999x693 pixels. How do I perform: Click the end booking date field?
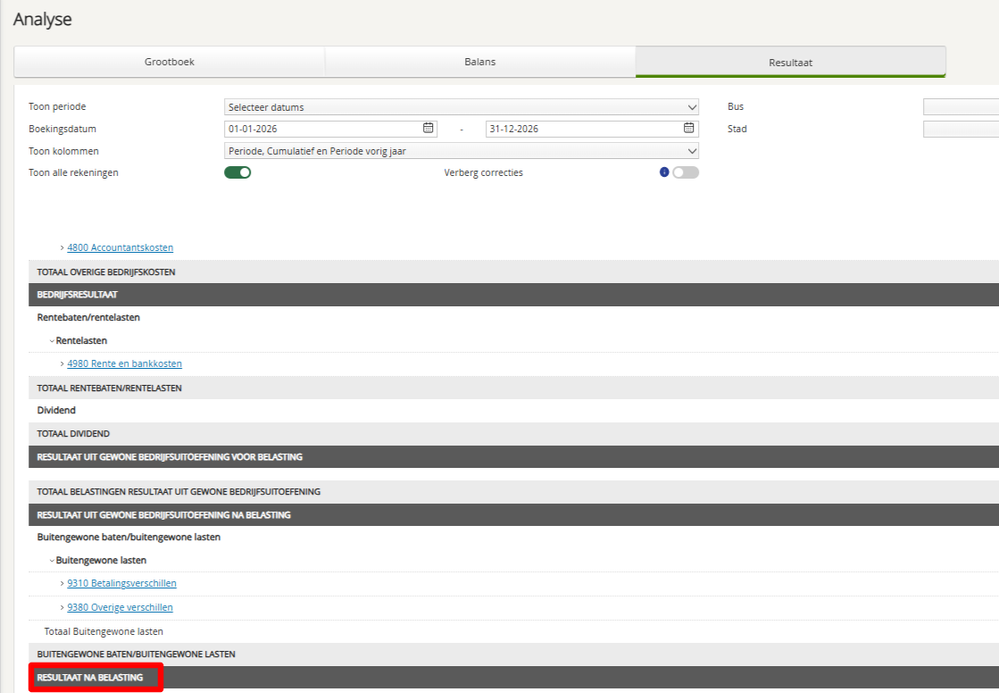[x=592, y=129]
